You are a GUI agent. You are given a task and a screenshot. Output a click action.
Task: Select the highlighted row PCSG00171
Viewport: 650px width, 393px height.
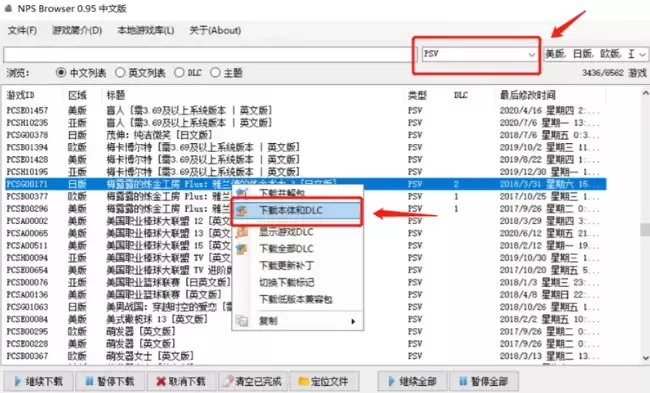tap(305, 184)
